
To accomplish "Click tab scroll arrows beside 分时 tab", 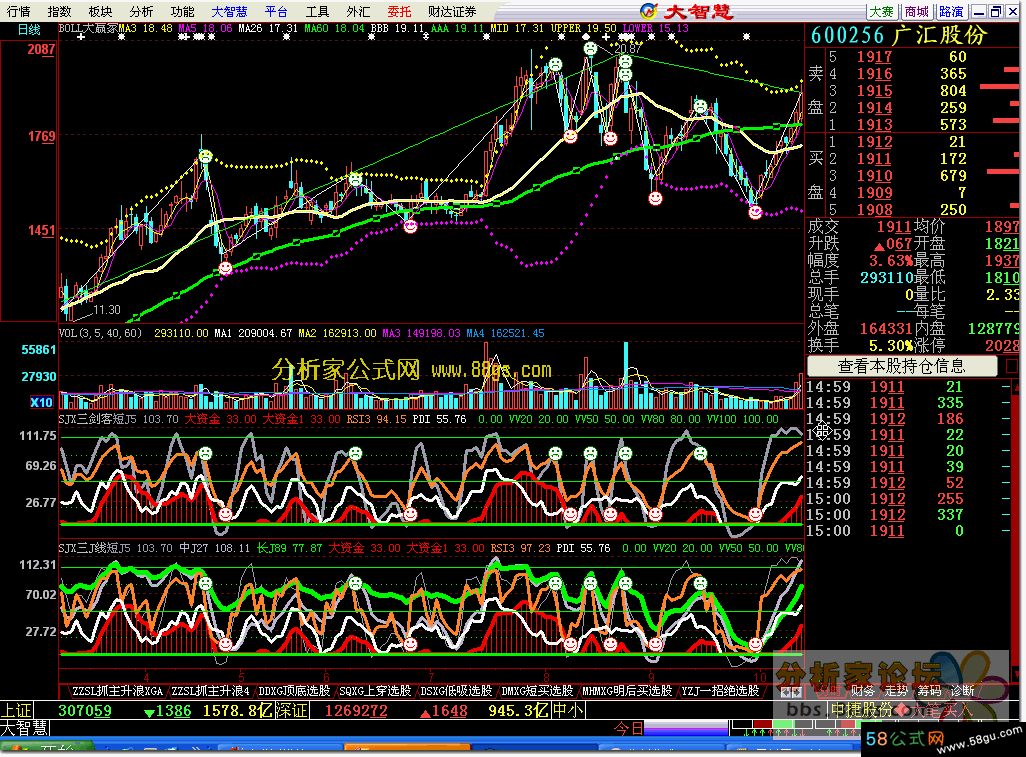I will 791,692.
